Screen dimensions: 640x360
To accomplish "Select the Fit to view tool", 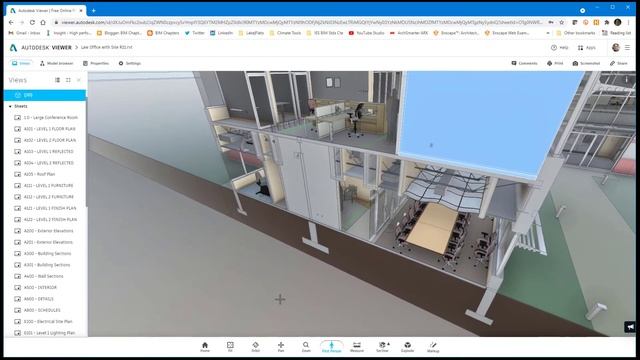I will click(230, 347).
